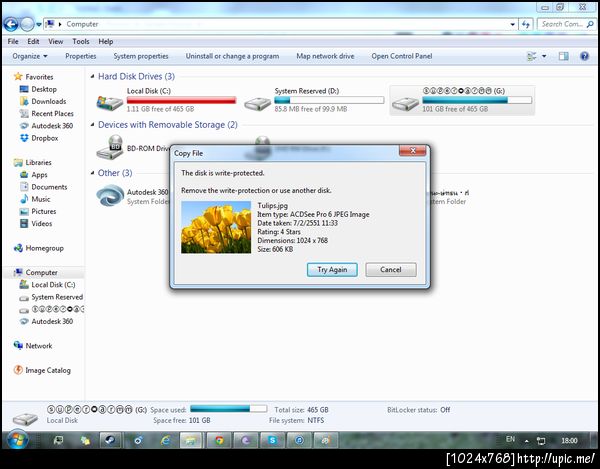Select Autodesk 360 system folder icon
Image resolution: width=600 pixels, height=469 pixels.
(x=110, y=195)
